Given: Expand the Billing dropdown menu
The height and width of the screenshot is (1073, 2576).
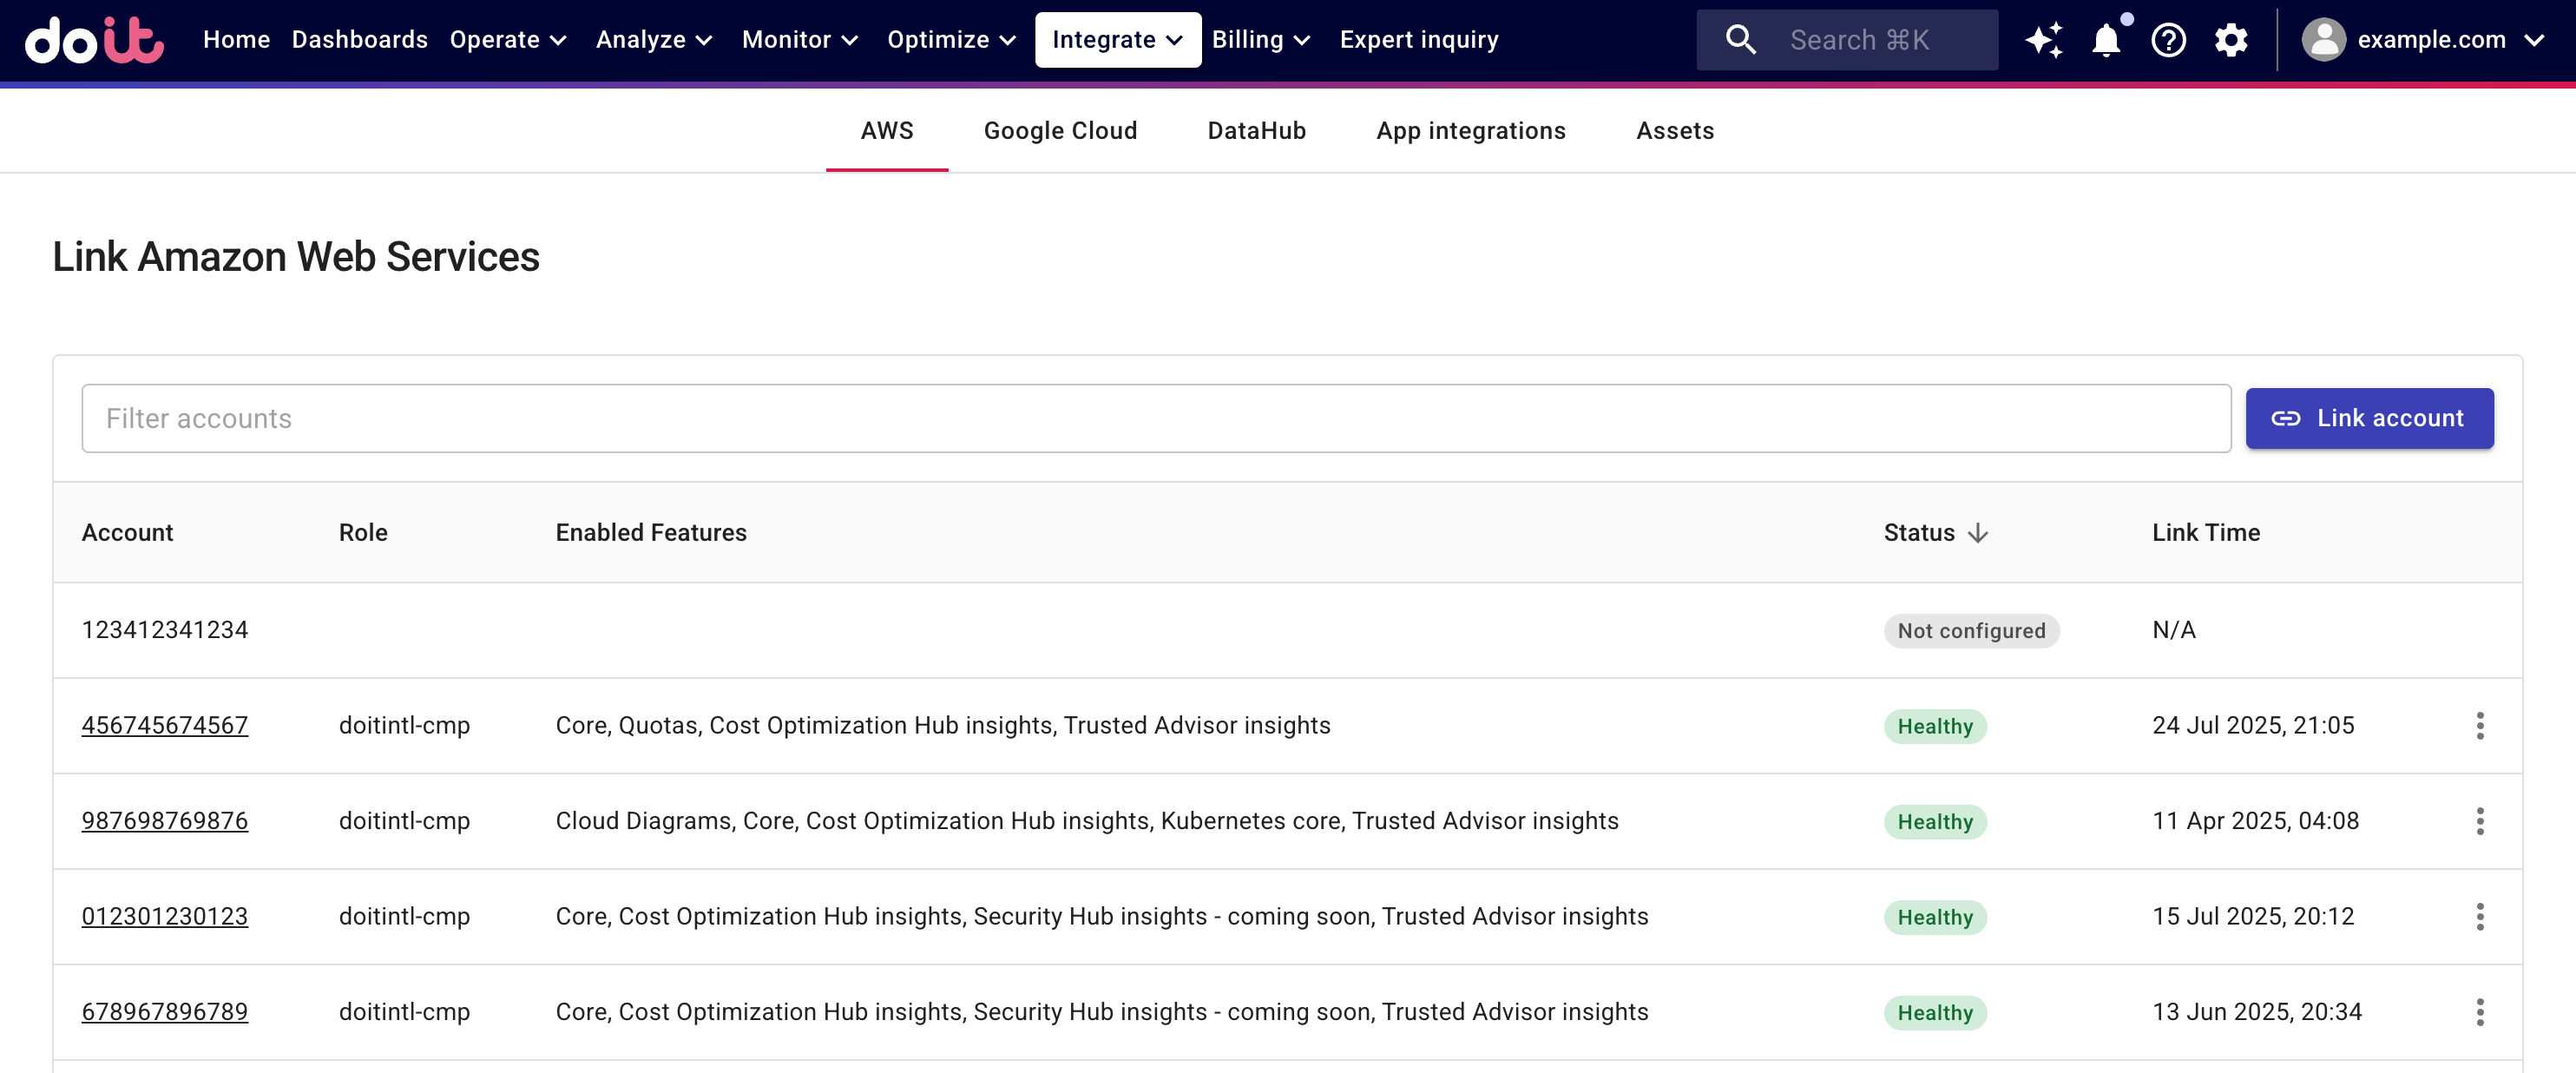Looking at the screenshot, I should [x=1260, y=40].
